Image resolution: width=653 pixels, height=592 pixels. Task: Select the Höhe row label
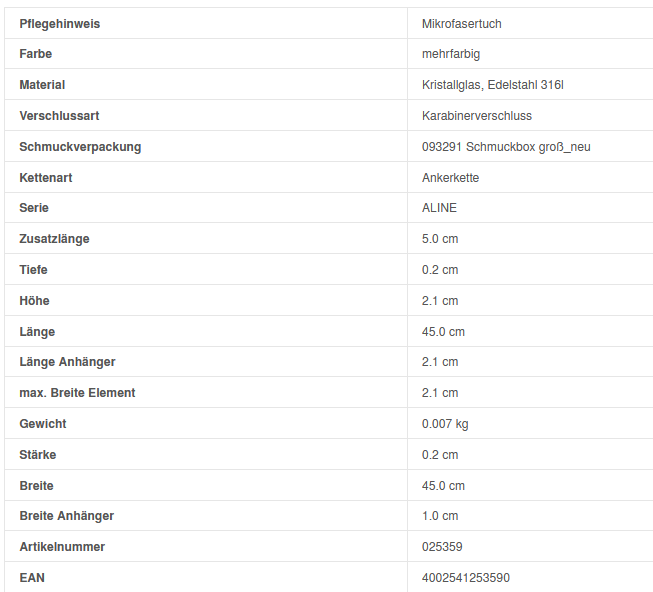(x=34, y=301)
